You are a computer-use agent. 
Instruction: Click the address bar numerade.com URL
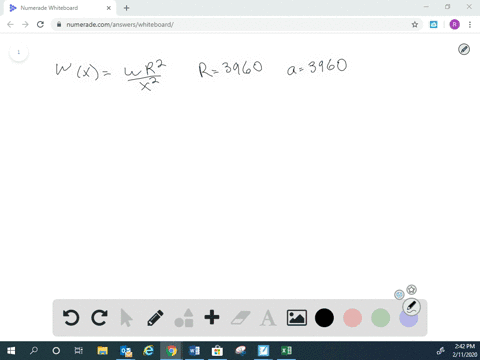120,25
